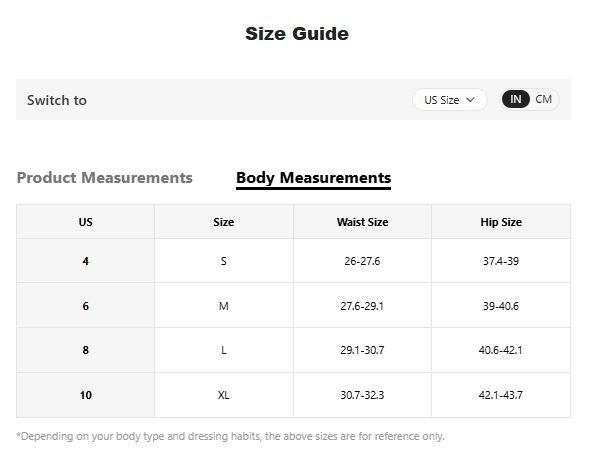Select the Body Measurements tab
Image resolution: width=589 pixels, height=449 pixels.
(313, 178)
